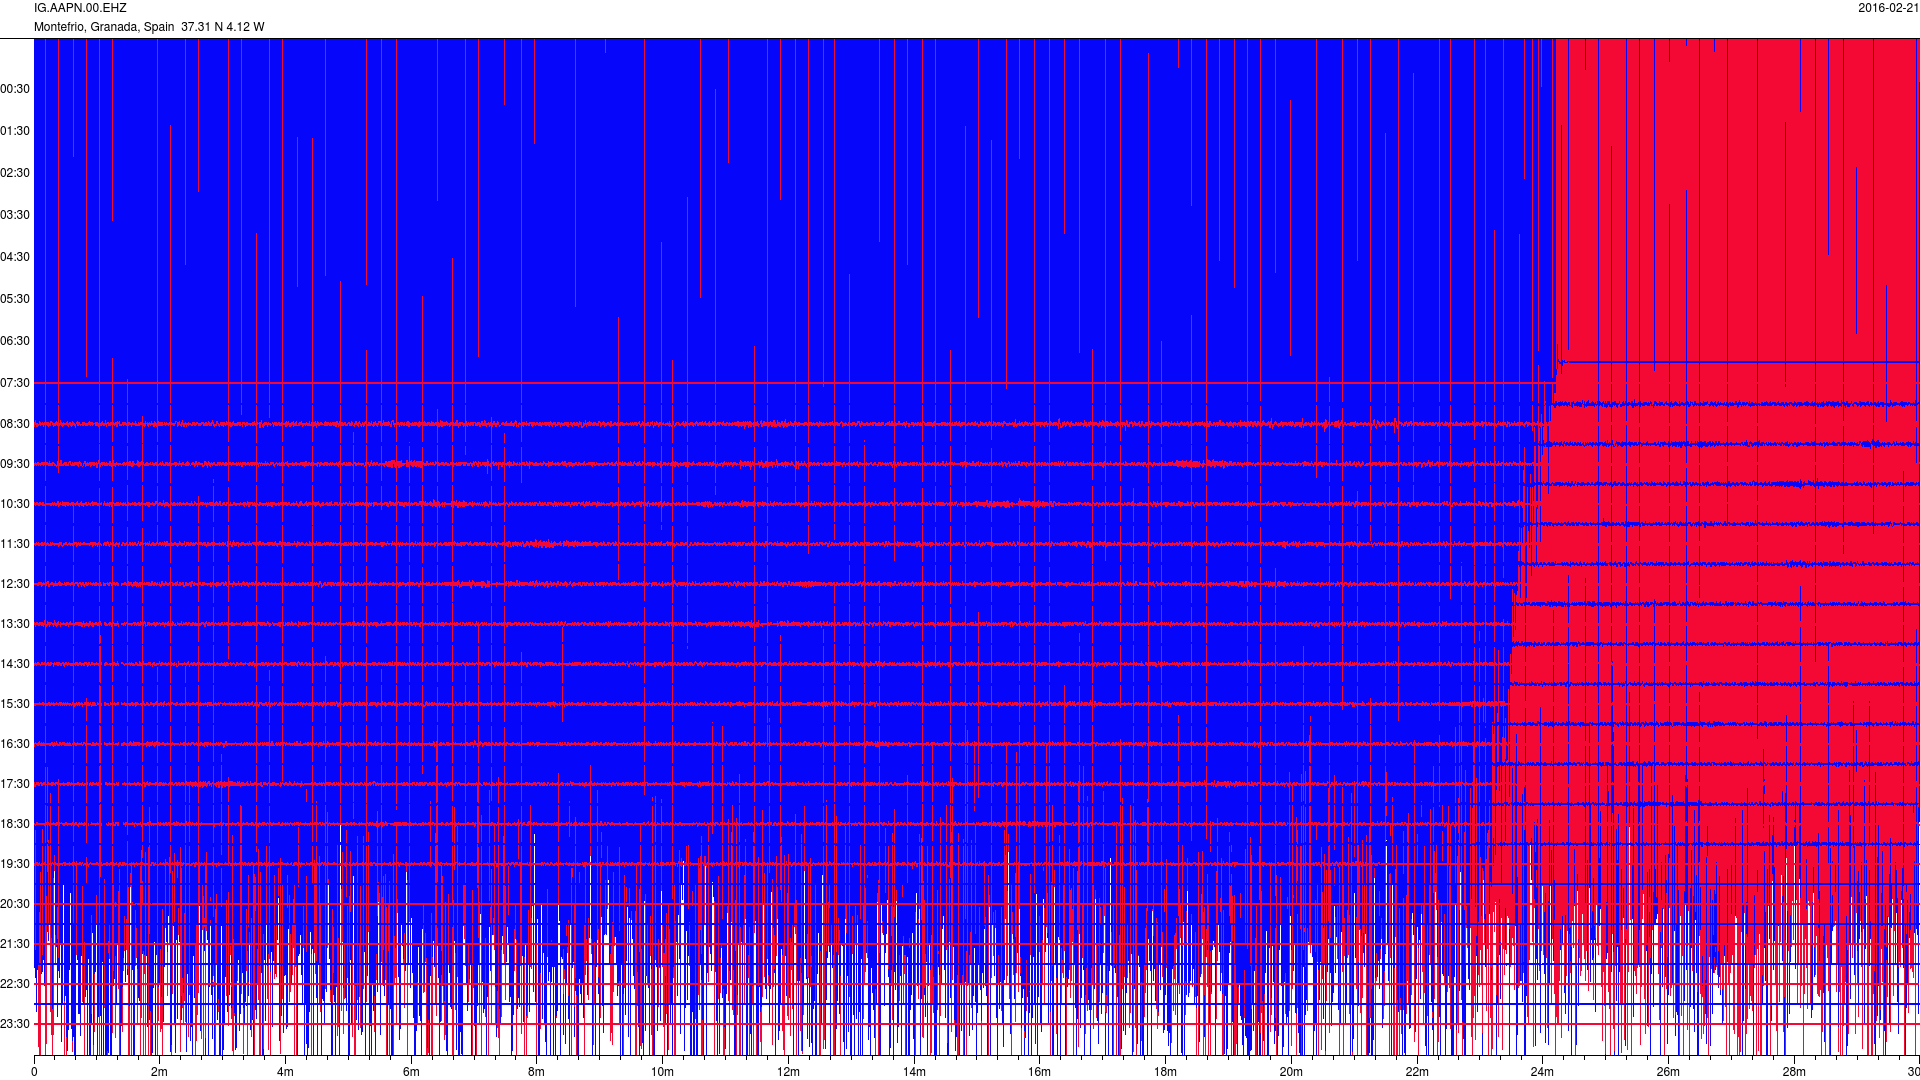
Task: Click the 4m axis tick label
Action: (x=285, y=1072)
